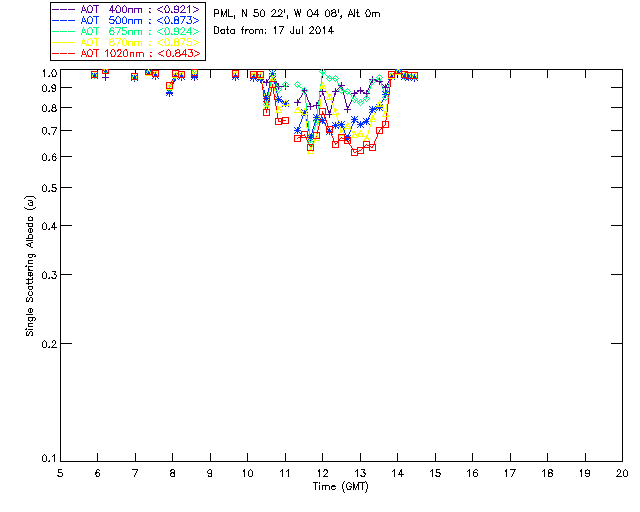This screenshot has height=512, width=640.
Task: Click the y-axis tick label 0.9
Action: pos(49,88)
